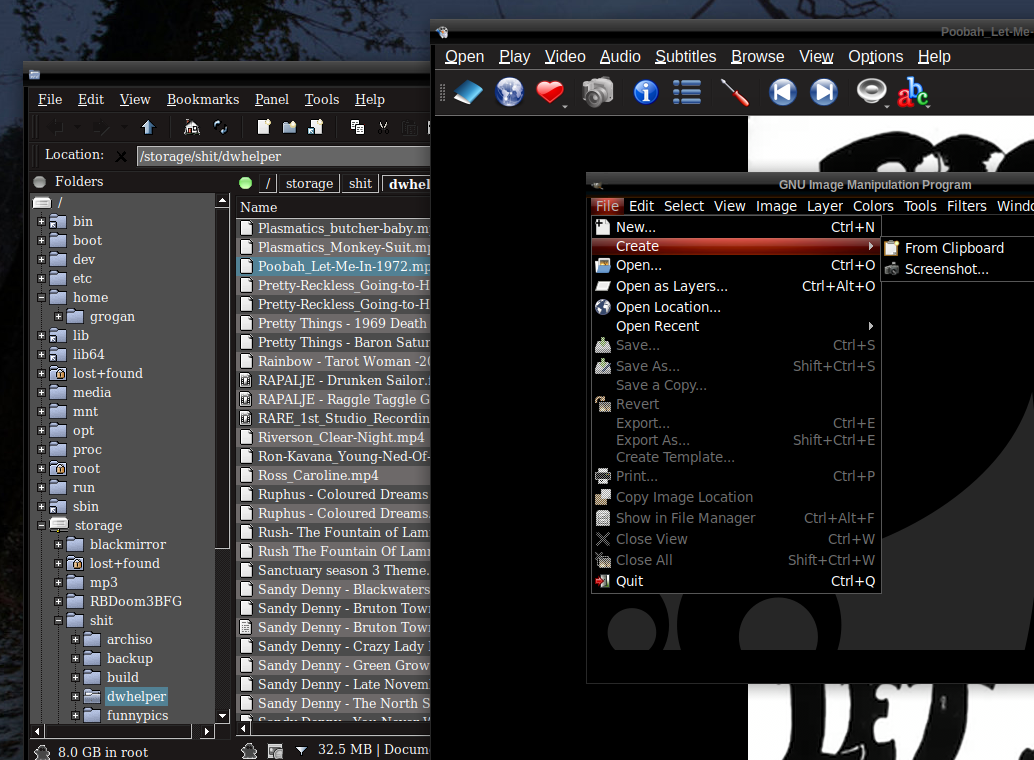1034x760 pixels.
Task: Click the Location path input field
Action: tap(284, 156)
